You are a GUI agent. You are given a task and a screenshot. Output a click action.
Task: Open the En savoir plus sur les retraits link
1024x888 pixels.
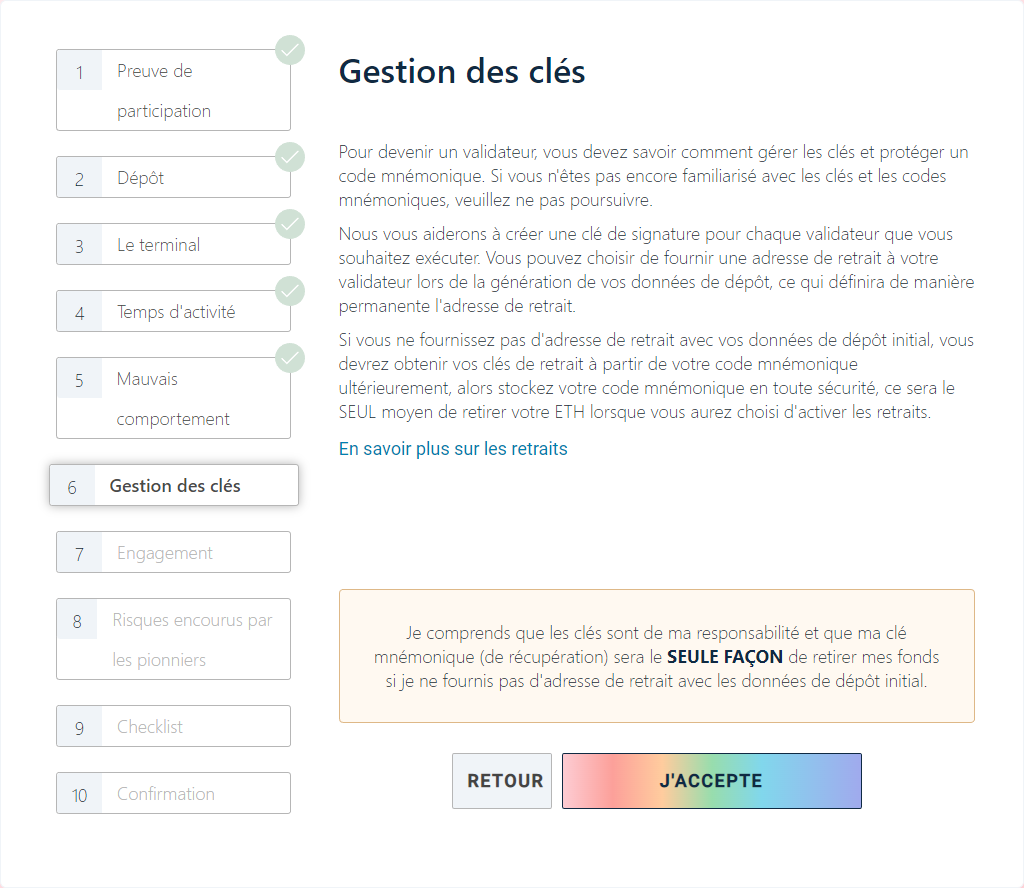point(453,449)
